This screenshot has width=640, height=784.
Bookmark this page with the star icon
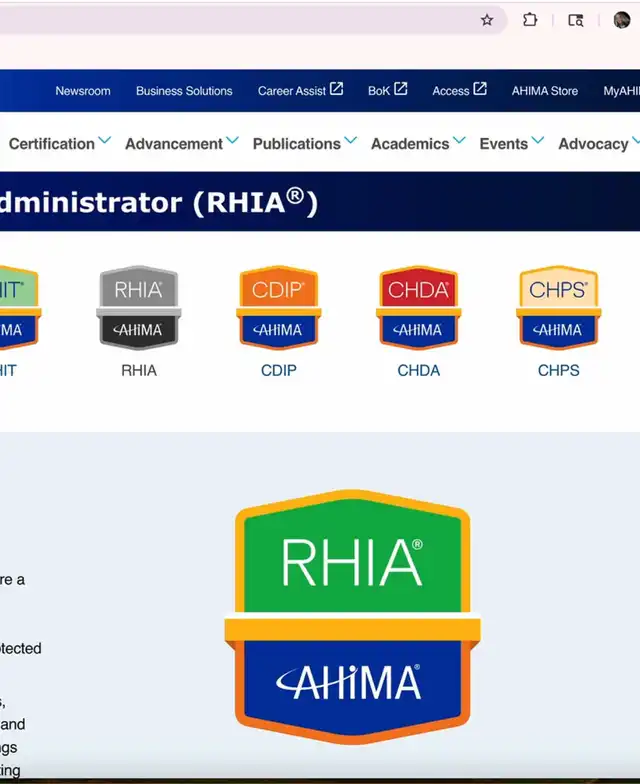487,20
